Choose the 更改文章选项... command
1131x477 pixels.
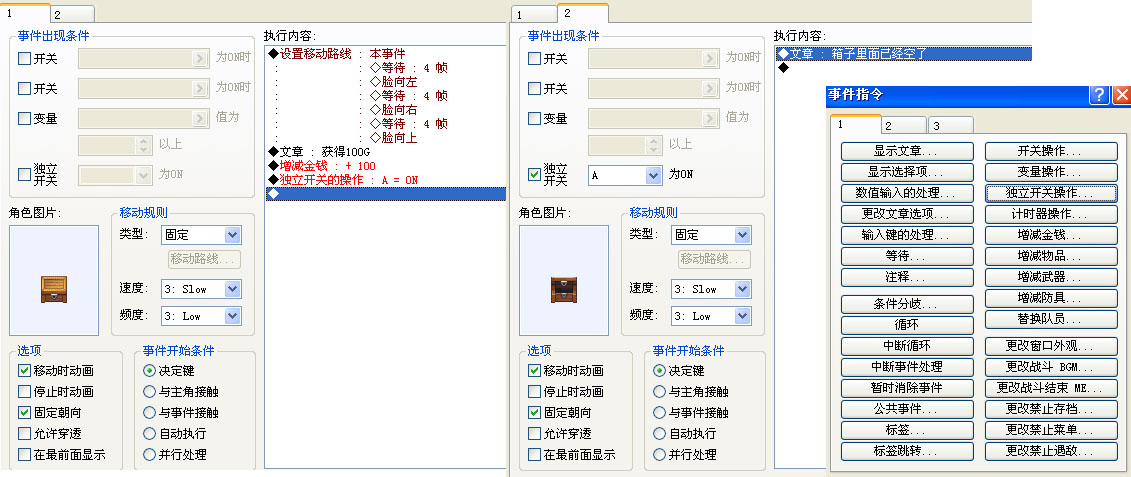[x=907, y=214]
